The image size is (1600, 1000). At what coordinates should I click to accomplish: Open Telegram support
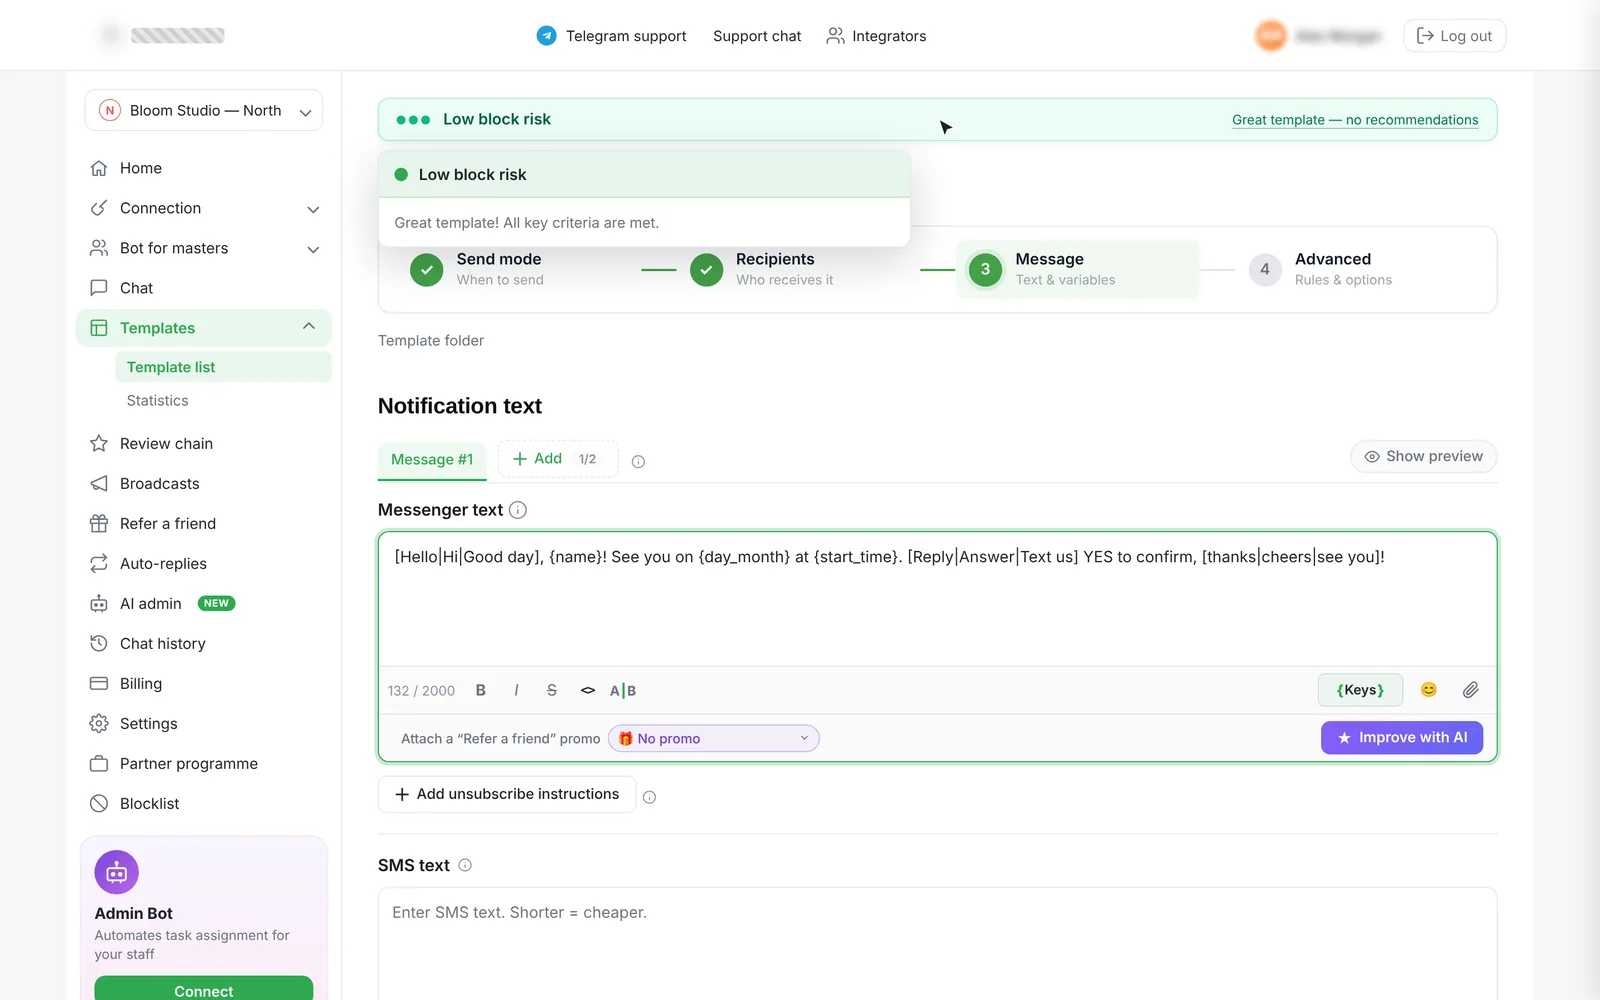[611, 36]
